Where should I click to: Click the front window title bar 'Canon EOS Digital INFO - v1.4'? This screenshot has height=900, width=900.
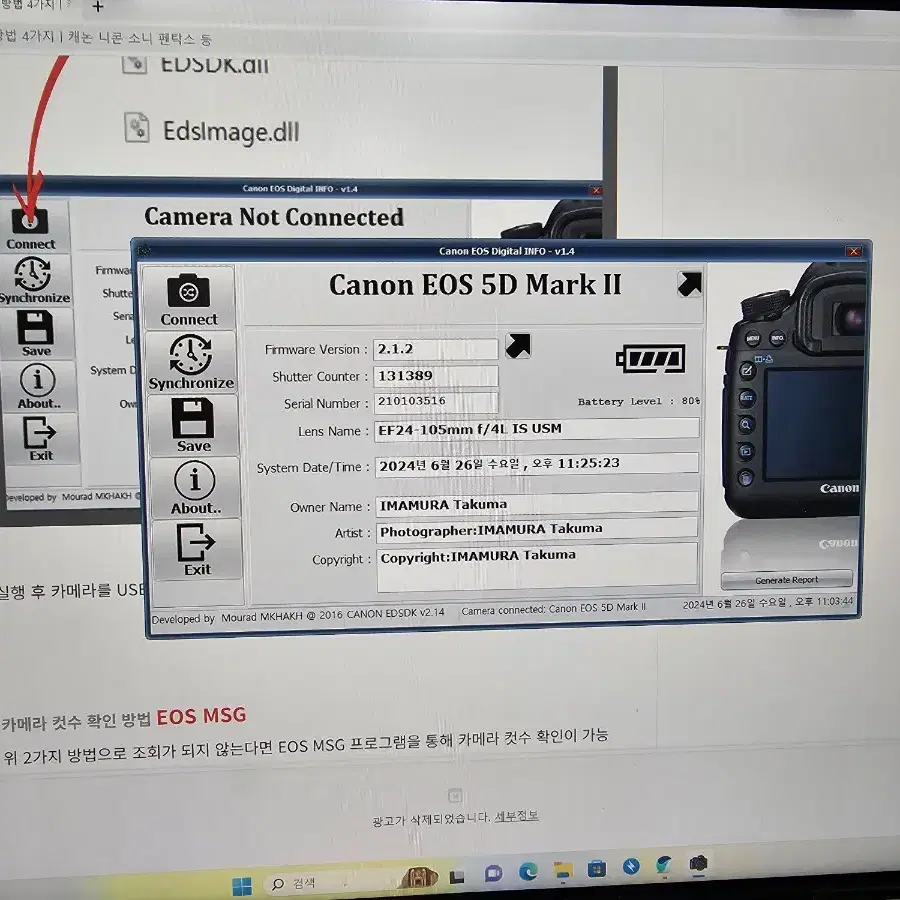click(507, 251)
